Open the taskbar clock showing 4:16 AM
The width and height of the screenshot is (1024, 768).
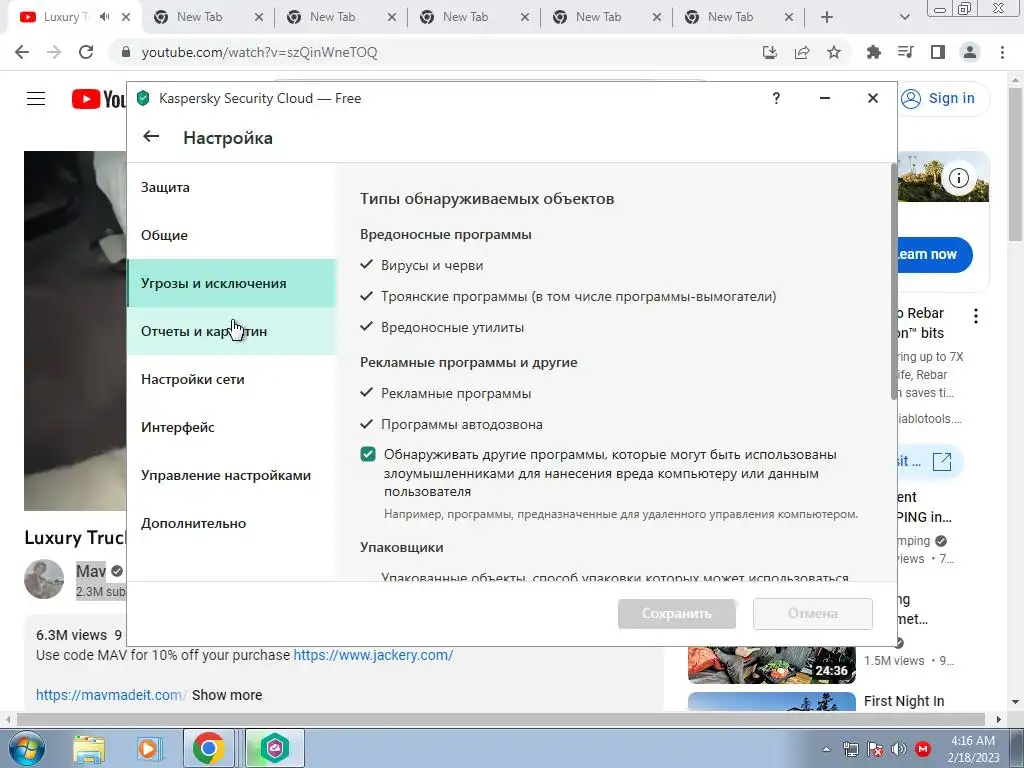pos(973,749)
